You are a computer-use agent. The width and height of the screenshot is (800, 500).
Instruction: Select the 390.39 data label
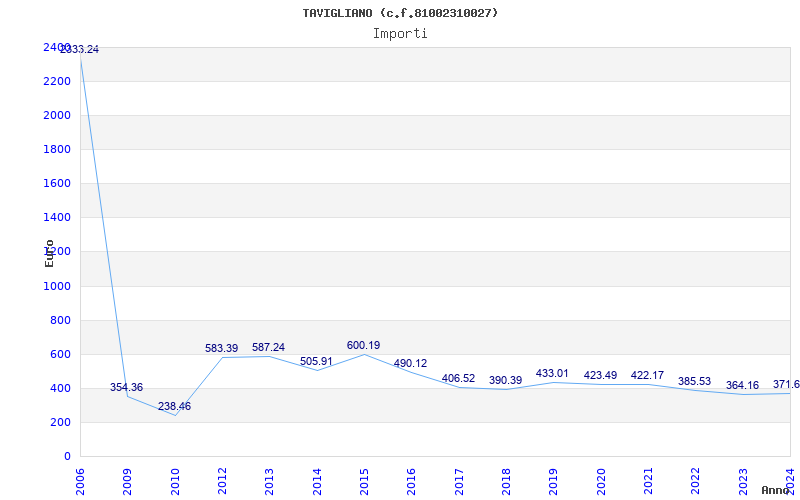pyautogui.click(x=505, y=380)
